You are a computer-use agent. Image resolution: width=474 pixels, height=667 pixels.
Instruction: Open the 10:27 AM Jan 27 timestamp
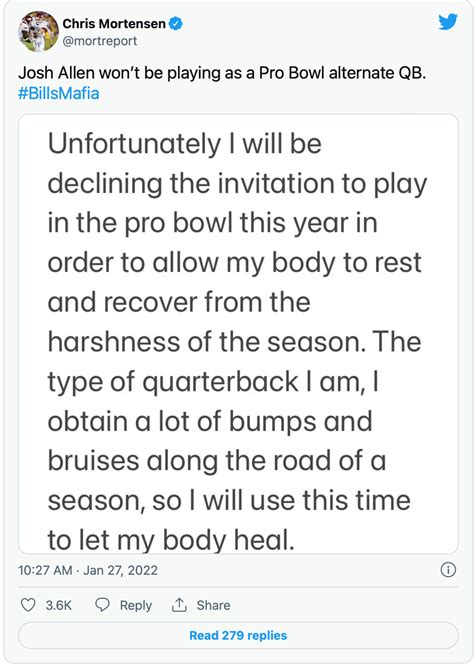(88, 570)
